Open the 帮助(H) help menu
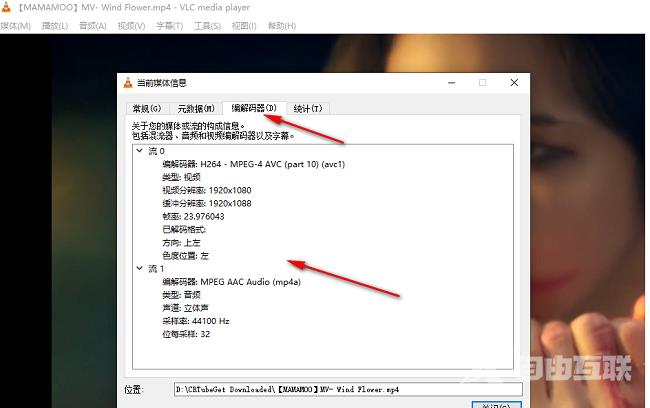Viewport: 650px width, 408px height. coord(283,25)
